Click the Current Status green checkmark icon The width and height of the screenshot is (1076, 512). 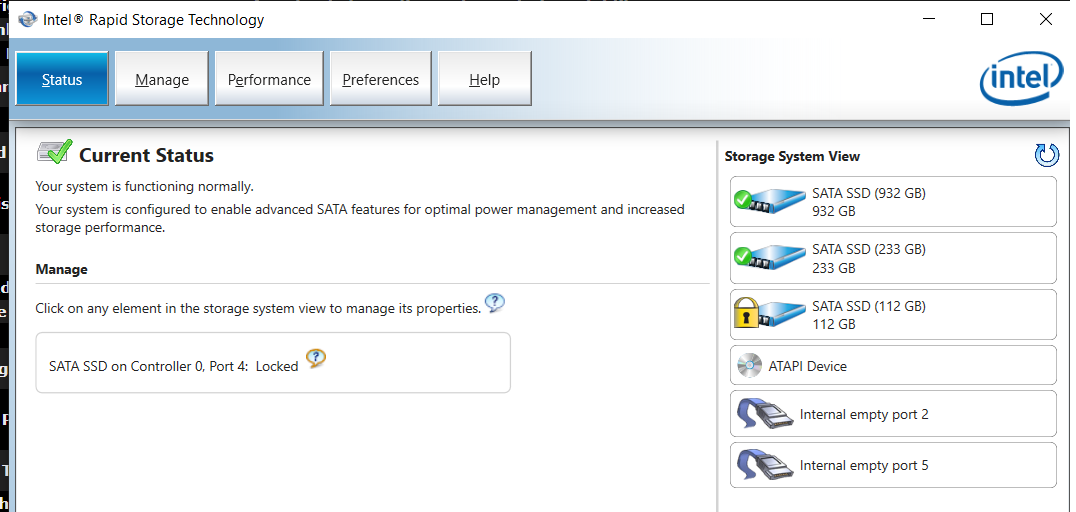pos(54,153)
